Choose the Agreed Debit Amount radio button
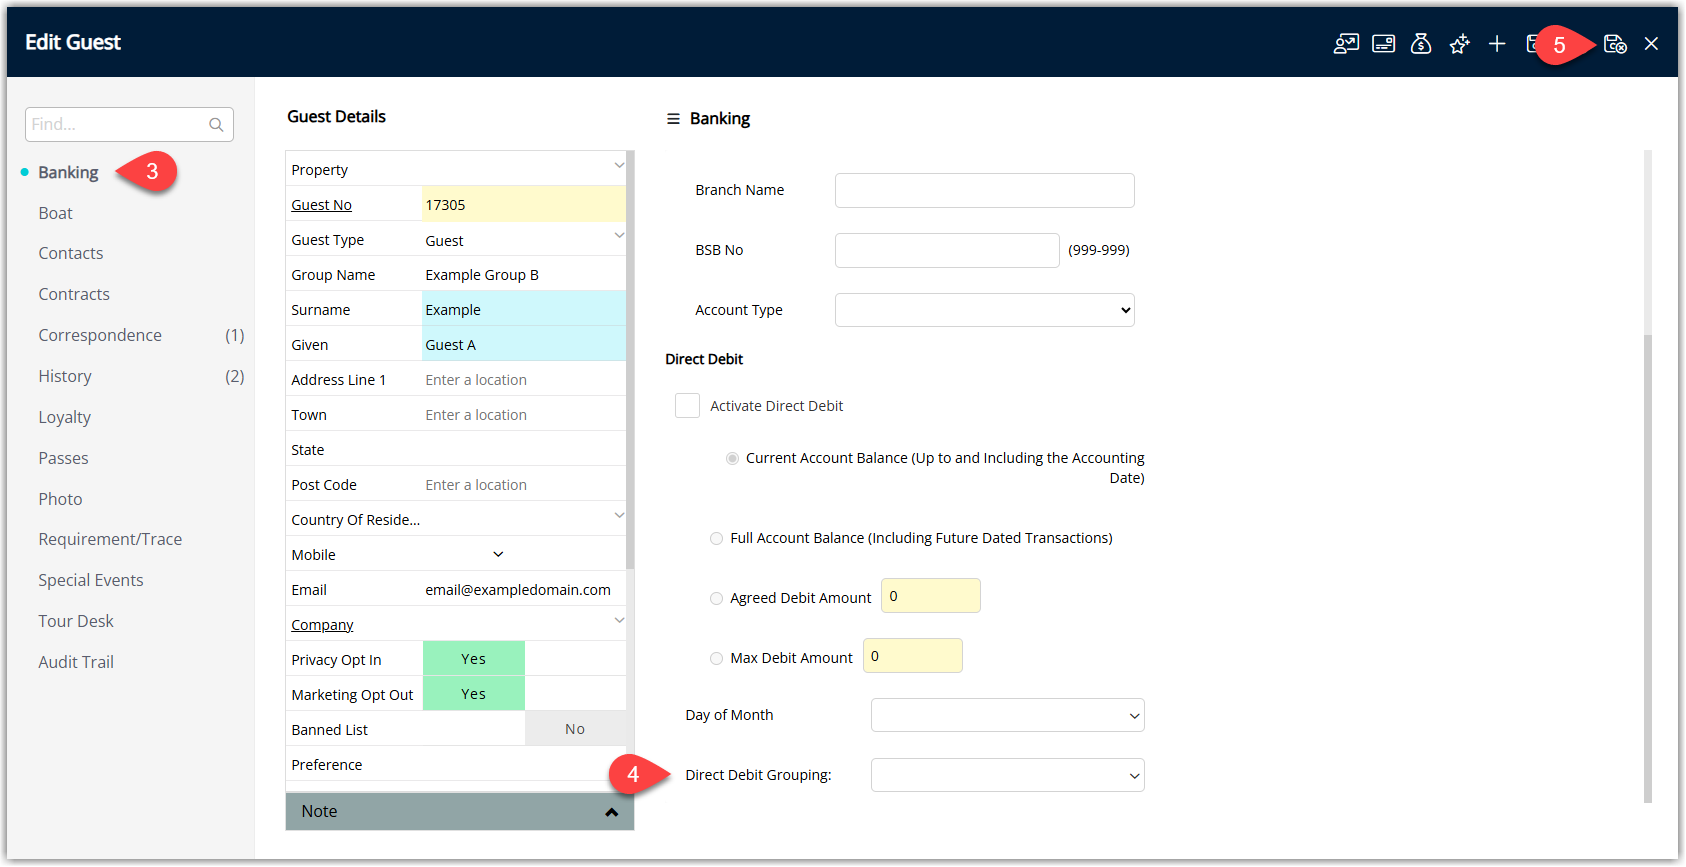The width and height of the screenshot is (1686, 867). 716,598
